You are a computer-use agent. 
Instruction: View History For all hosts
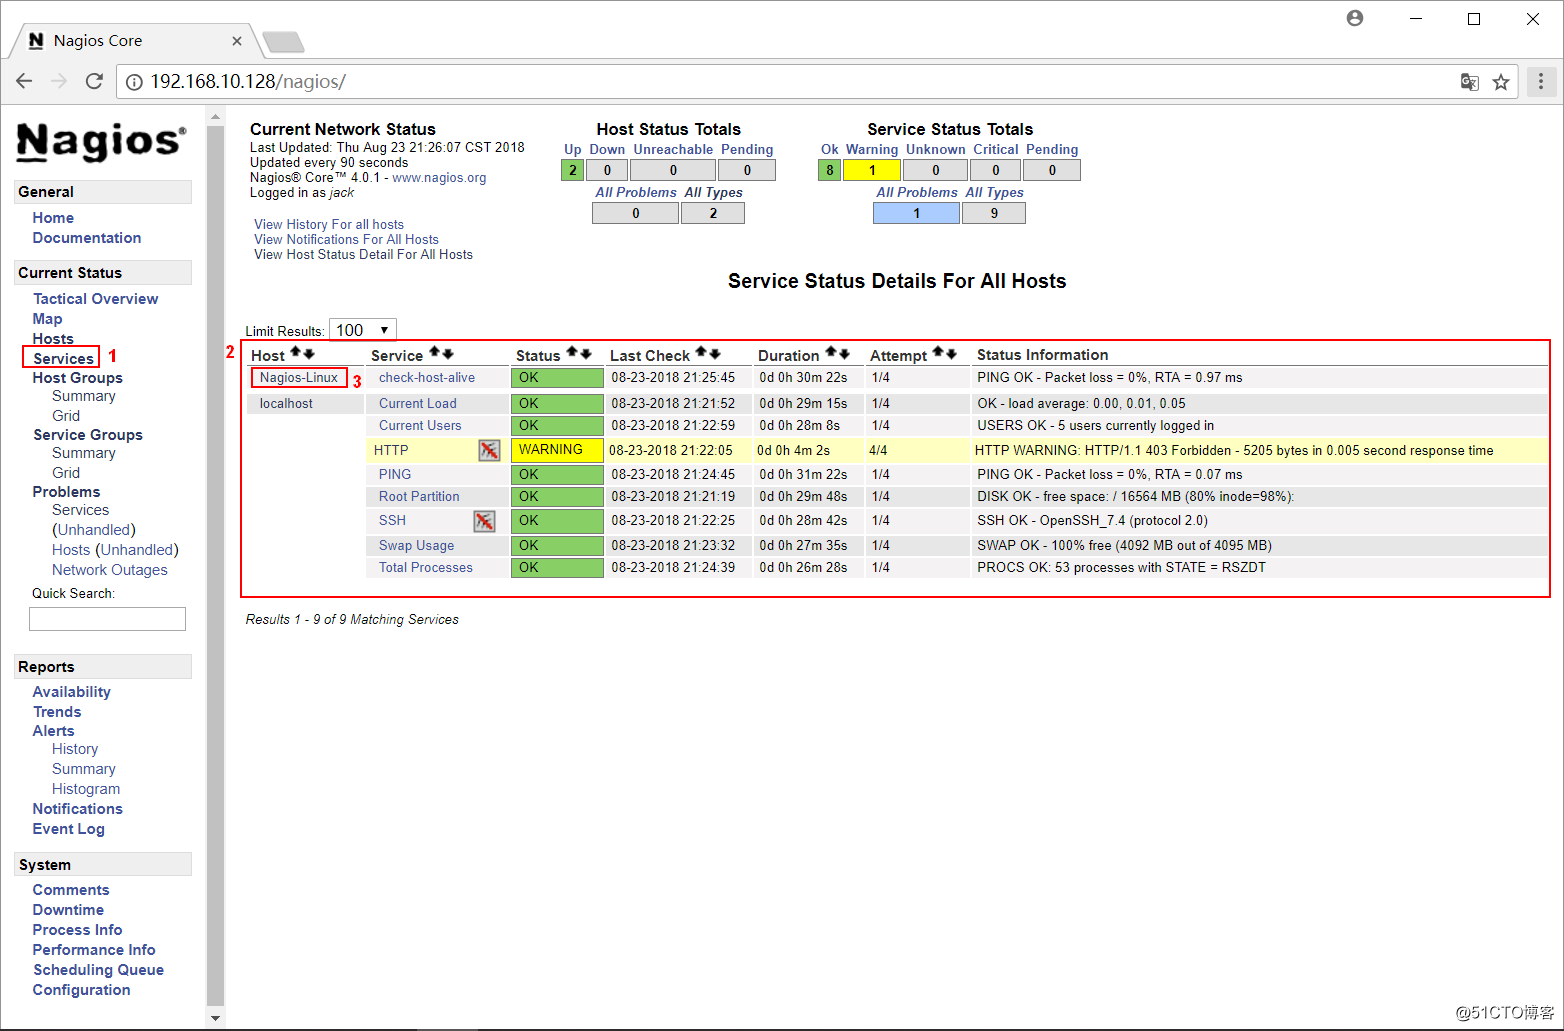pyautogui.click(x=329, y=225)
